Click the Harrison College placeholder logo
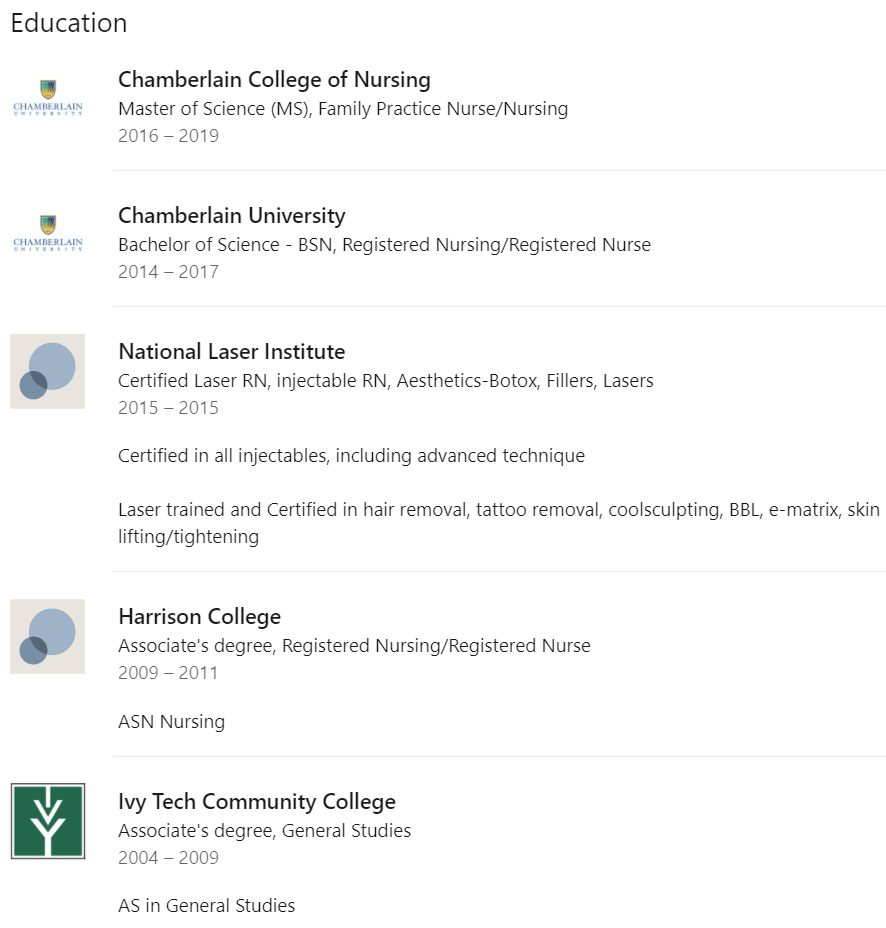Image resolution: width=886 pixels, height=928 pixels. pyautogui.click(x=47, y=636)
